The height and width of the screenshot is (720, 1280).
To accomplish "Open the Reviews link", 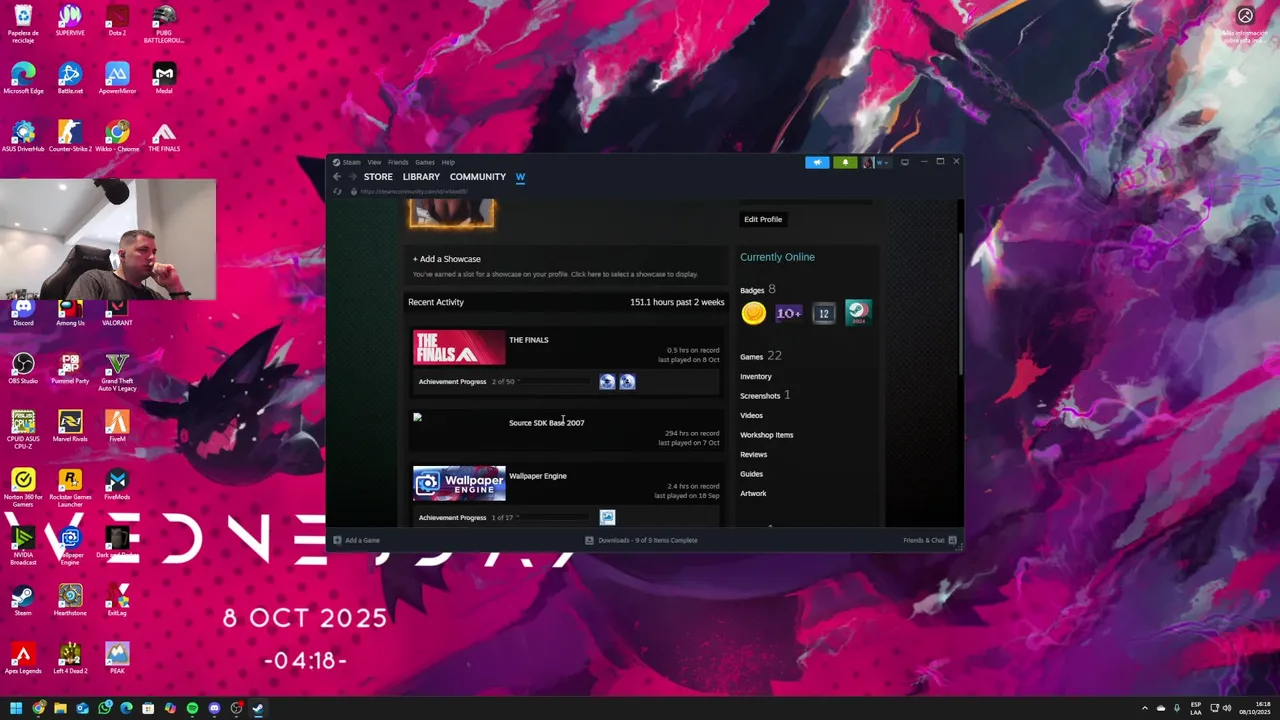I will pyautogui.click(x=754, y=454).
